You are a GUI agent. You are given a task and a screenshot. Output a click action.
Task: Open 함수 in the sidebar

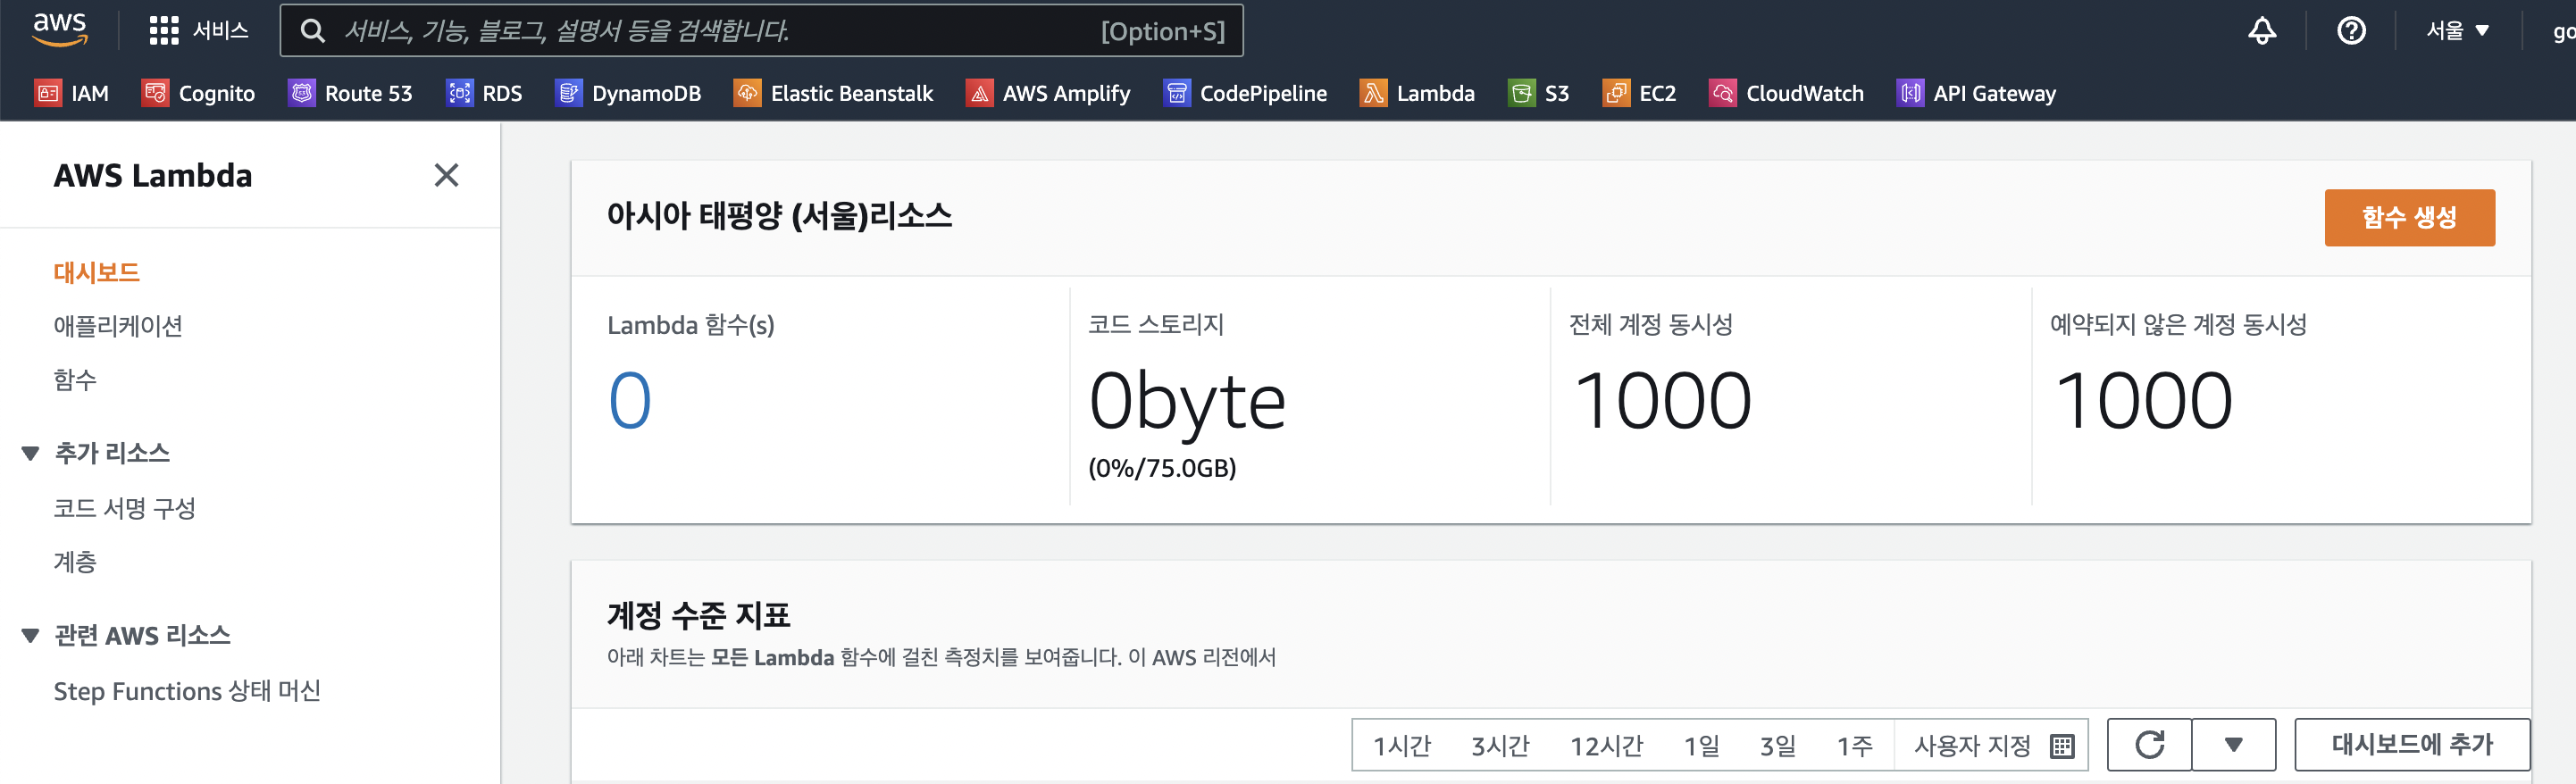(75, 380)
